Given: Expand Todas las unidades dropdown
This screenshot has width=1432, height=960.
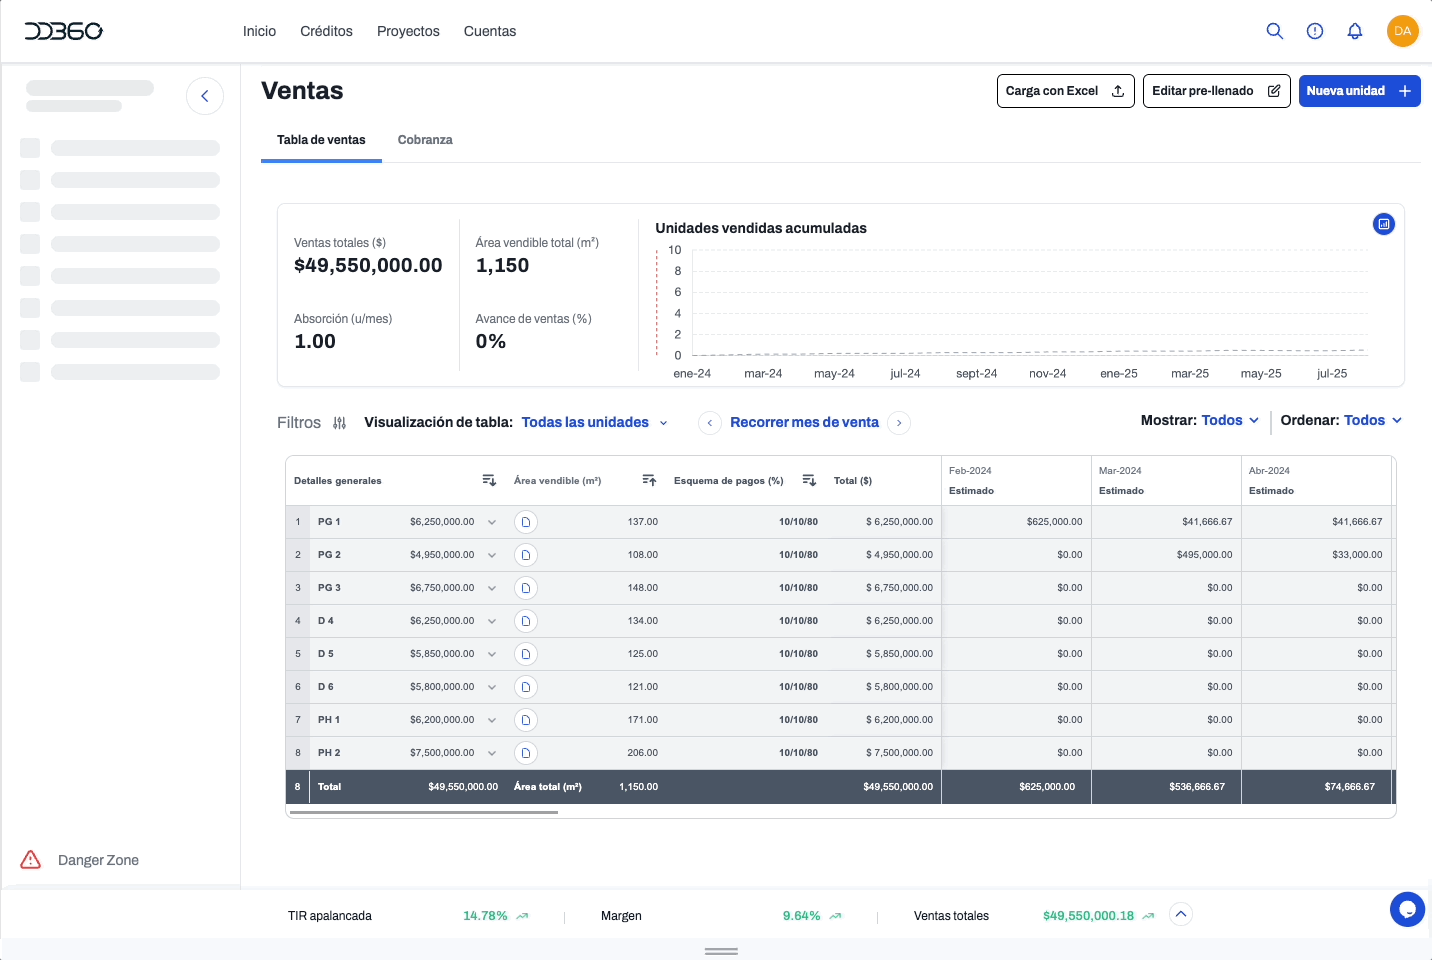Looking at the screenshot, I should 594,423.
